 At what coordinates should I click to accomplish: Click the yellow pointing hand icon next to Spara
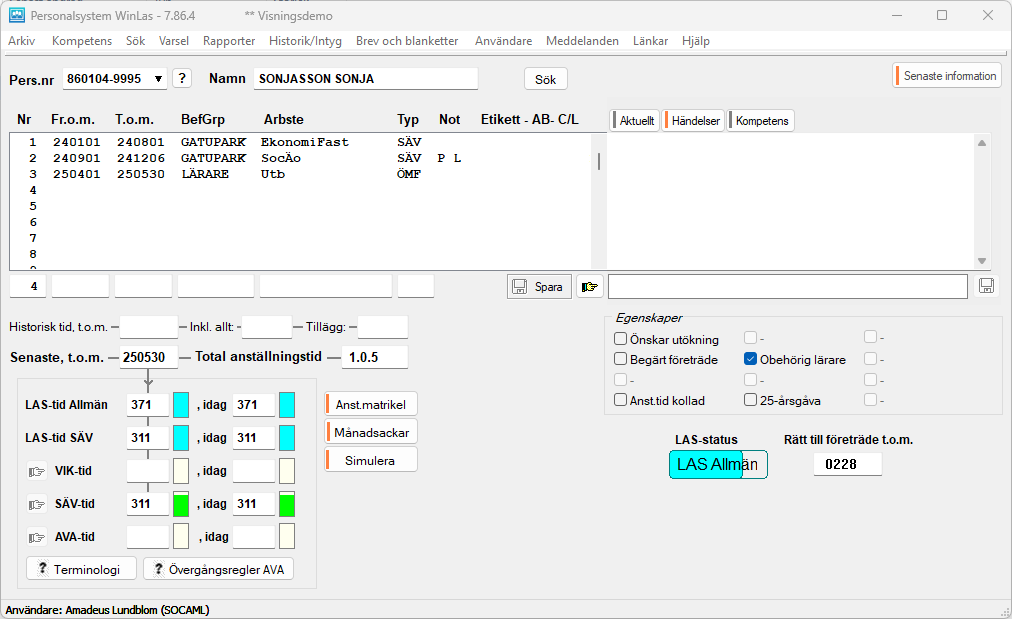click(x=590, y=287)
